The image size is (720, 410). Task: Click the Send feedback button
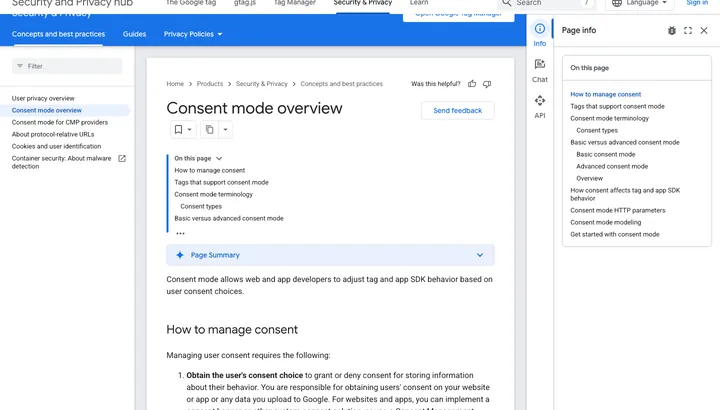point(457,111)
